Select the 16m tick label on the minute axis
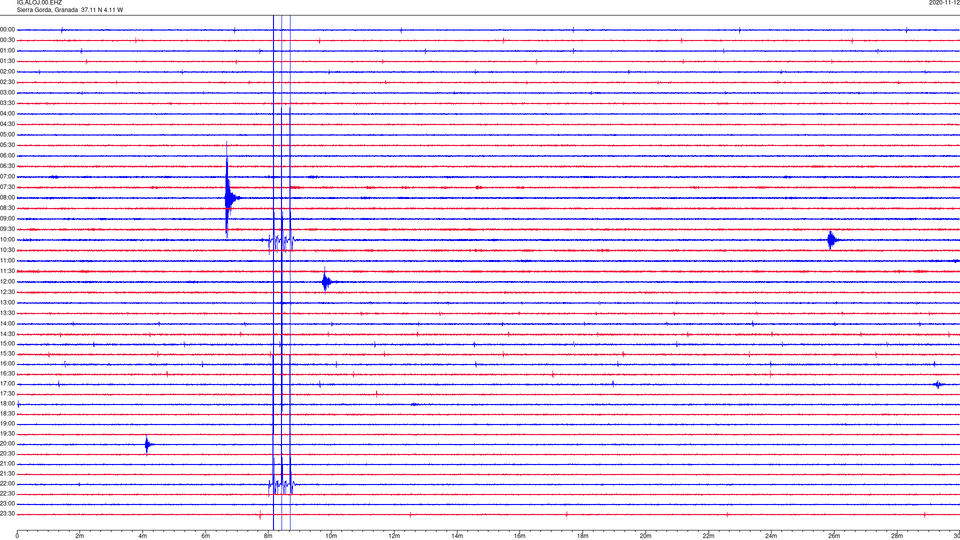Image resolution: width=960 pixels, height=540 pixels. pyautogui.click(x=520, y=536)
